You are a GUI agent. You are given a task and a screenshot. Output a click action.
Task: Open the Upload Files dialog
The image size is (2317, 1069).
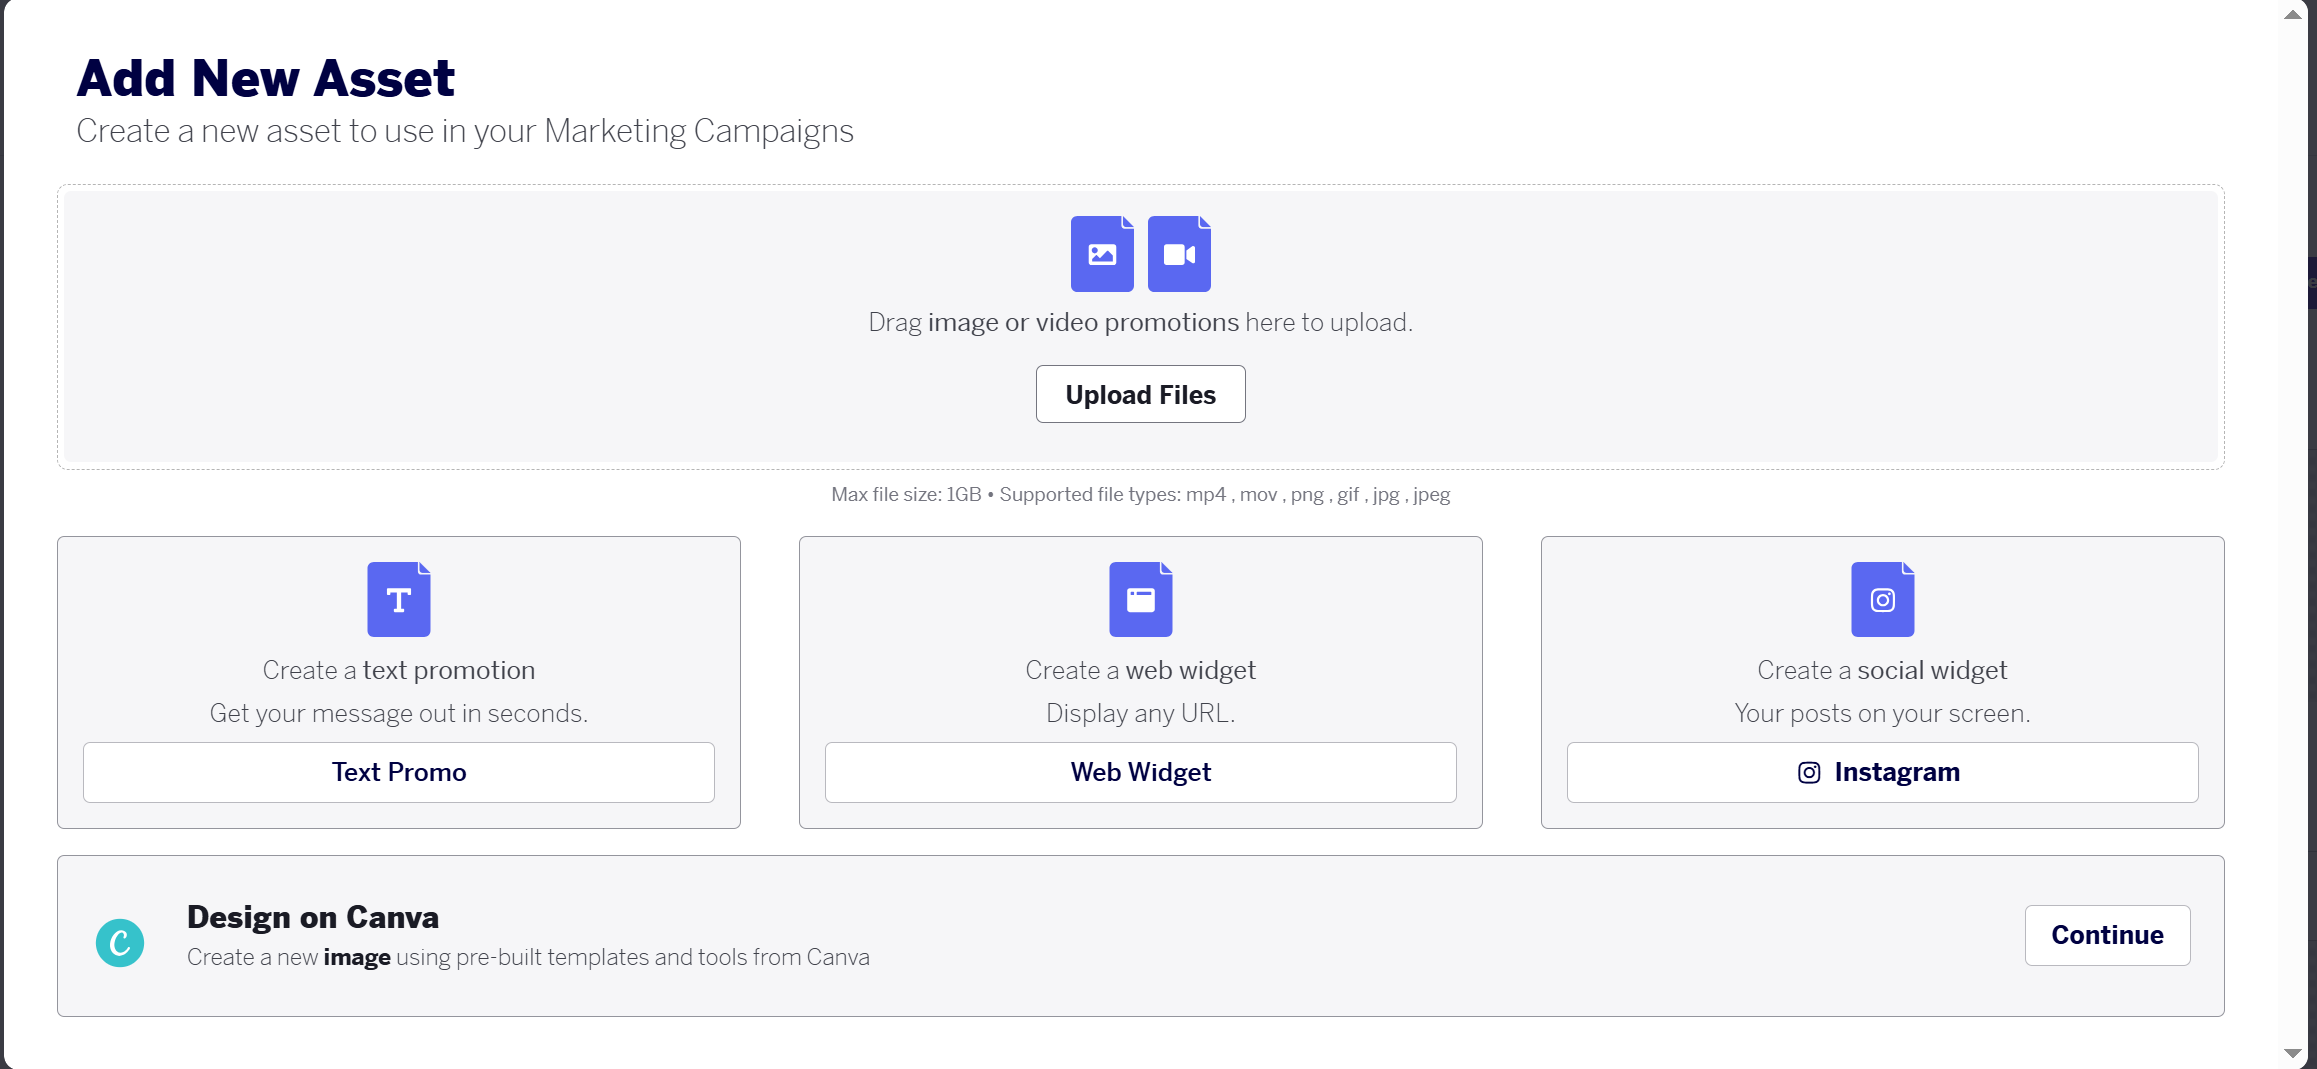1141,394
